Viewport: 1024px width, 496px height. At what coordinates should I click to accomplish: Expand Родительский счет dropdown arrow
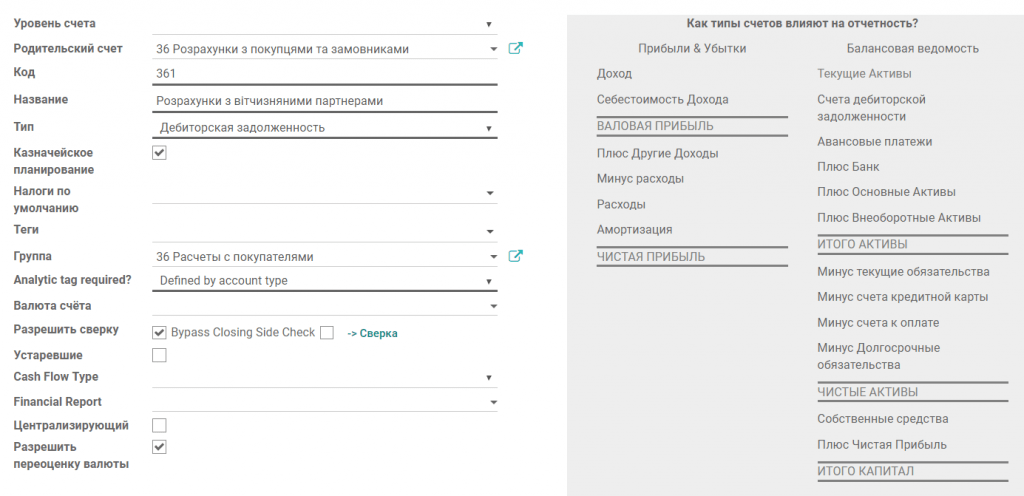[493, 49]
